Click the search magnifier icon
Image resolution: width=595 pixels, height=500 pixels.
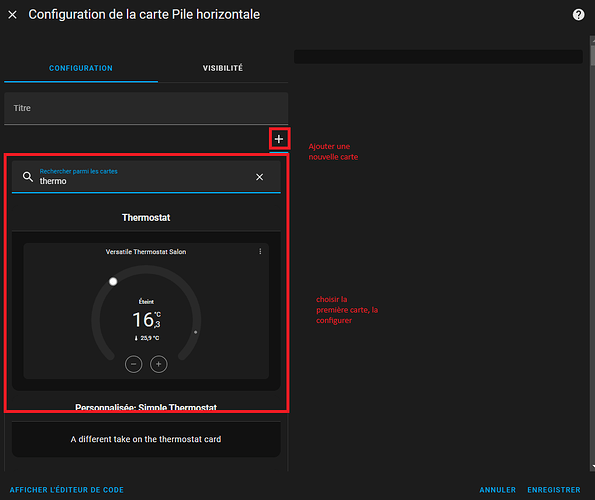pyautogui.click(x=28, y=177)
